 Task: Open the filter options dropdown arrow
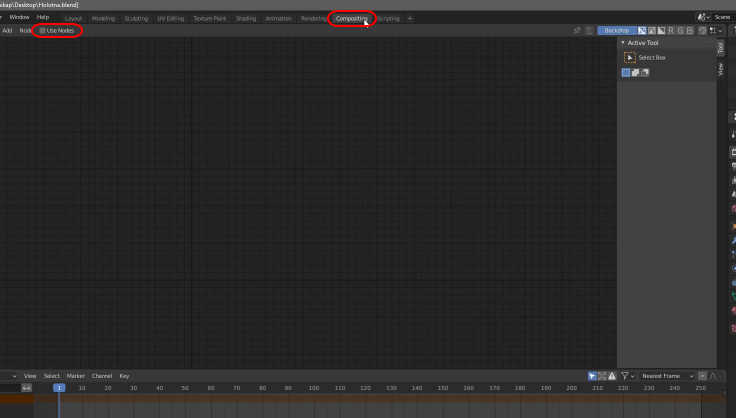632,376
